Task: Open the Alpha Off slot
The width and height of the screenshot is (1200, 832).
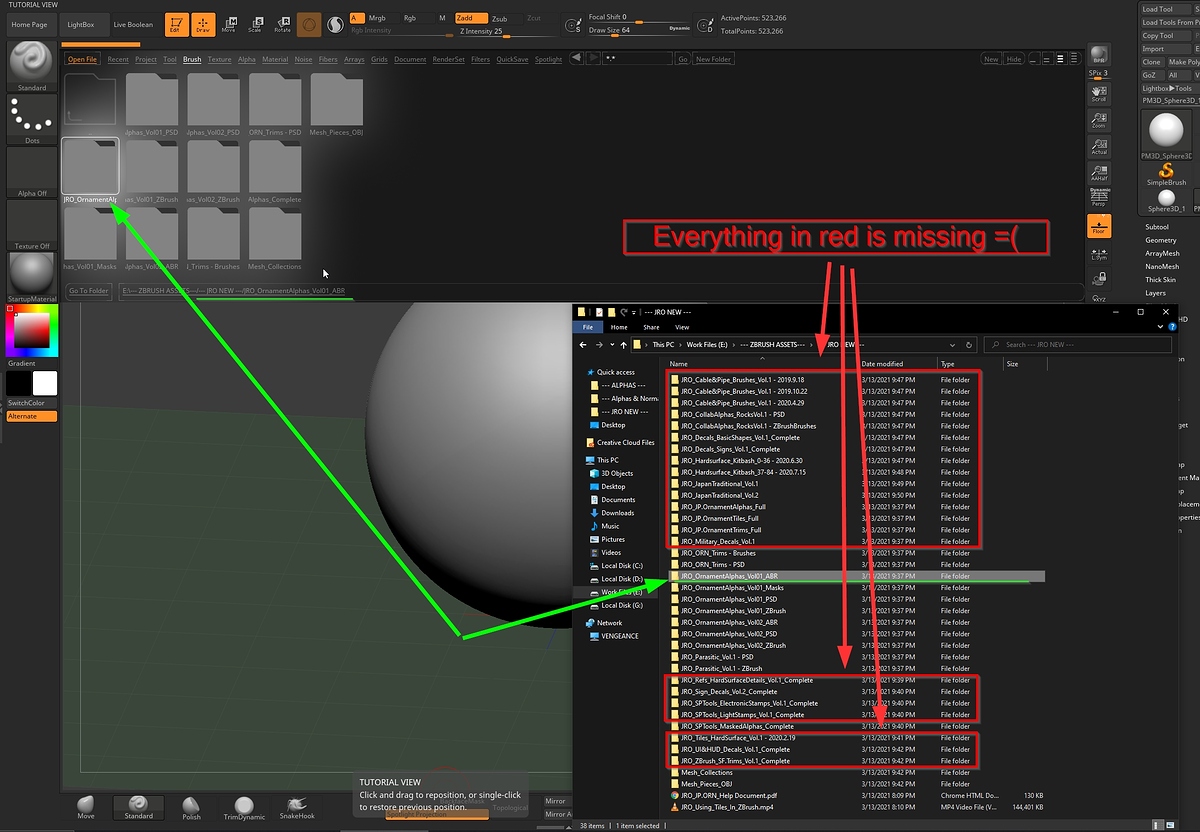Action: pos(31,172)
